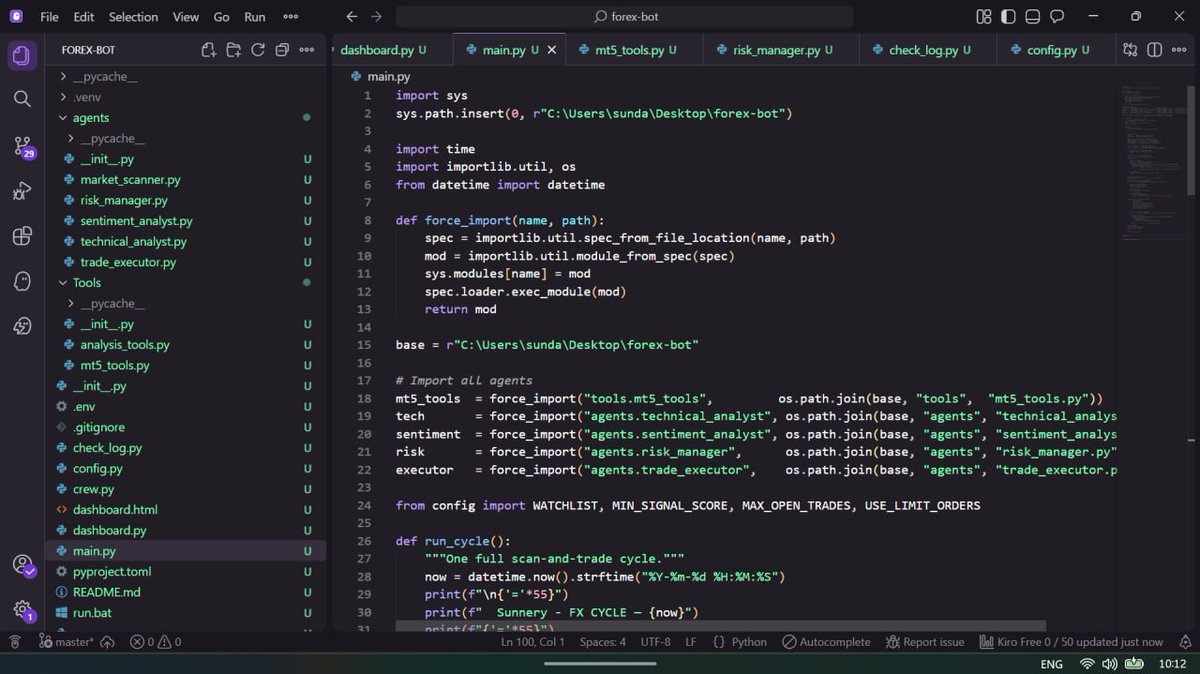
Task: Toggle the primary side bar
Action: [x=1008, y=17]
